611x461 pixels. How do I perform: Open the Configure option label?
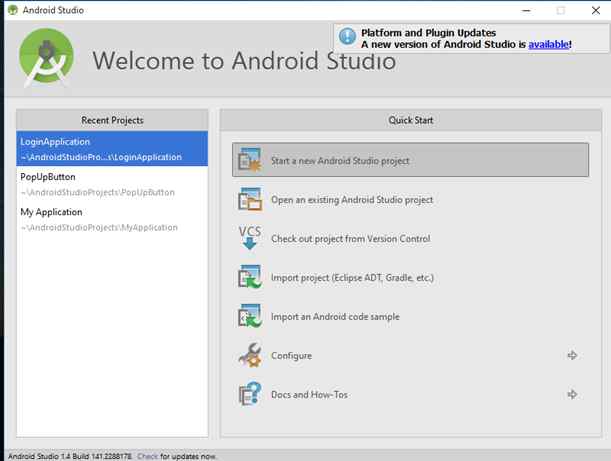291,356
